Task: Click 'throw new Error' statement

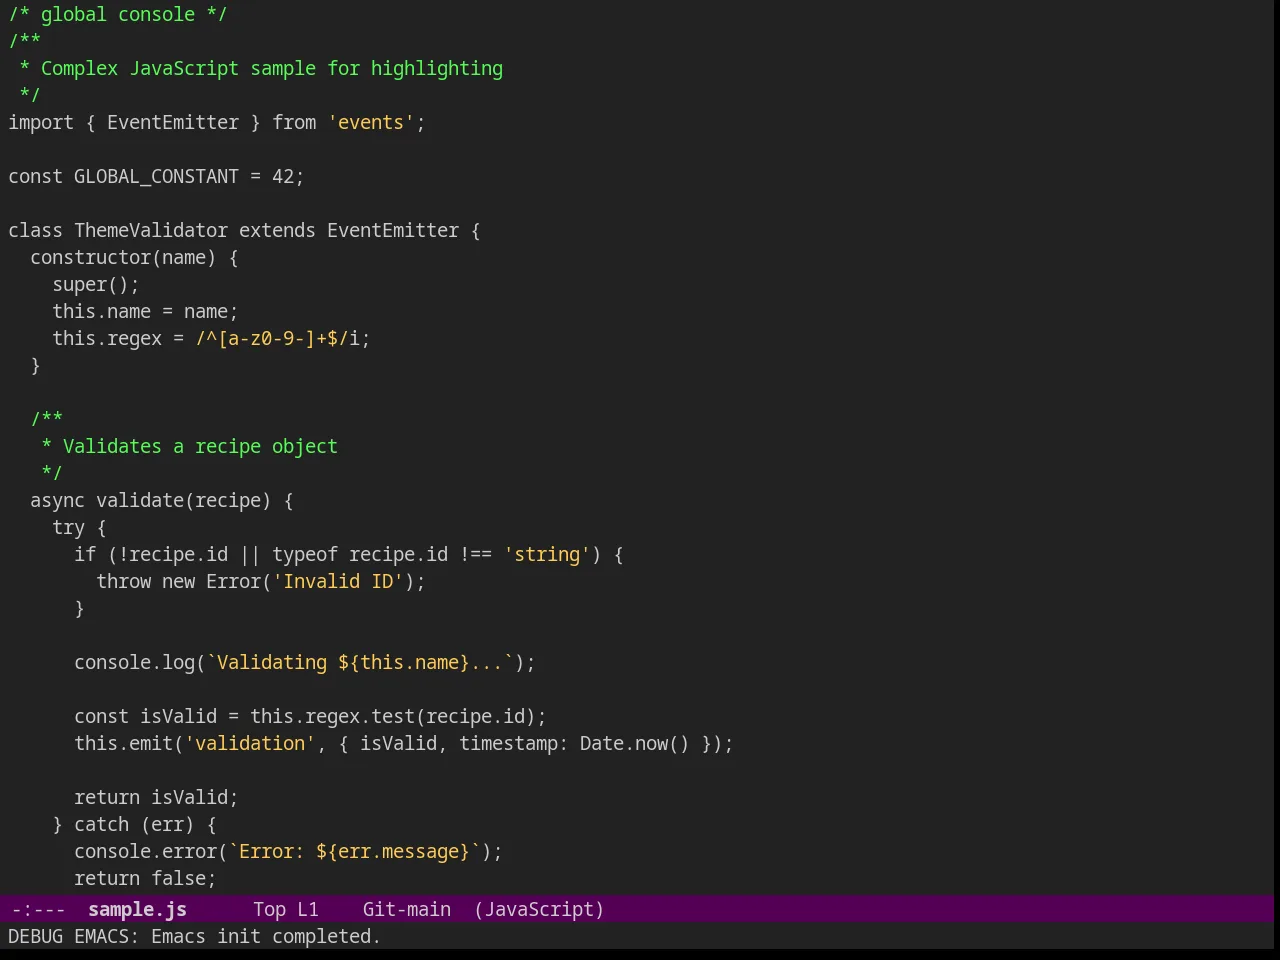Action: point(178,581)
